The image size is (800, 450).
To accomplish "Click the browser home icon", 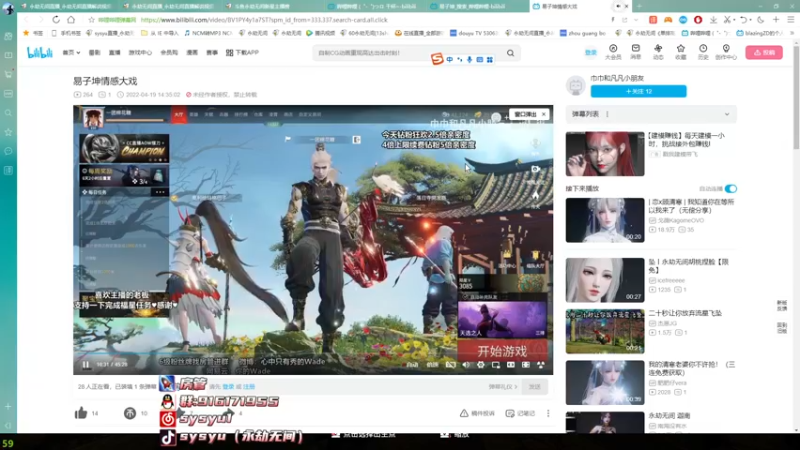I will pos(71,20).
